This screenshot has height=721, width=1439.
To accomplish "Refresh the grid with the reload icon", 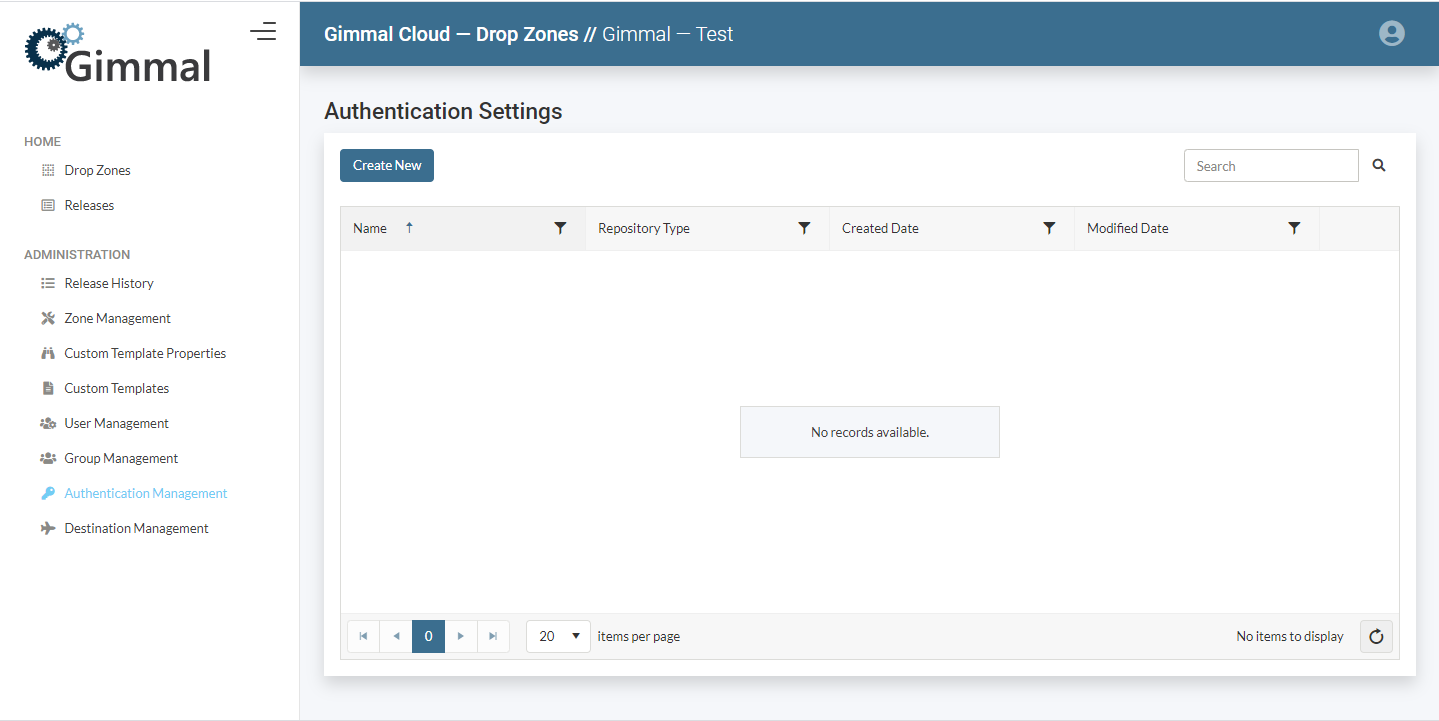I will coord(1376,636).
